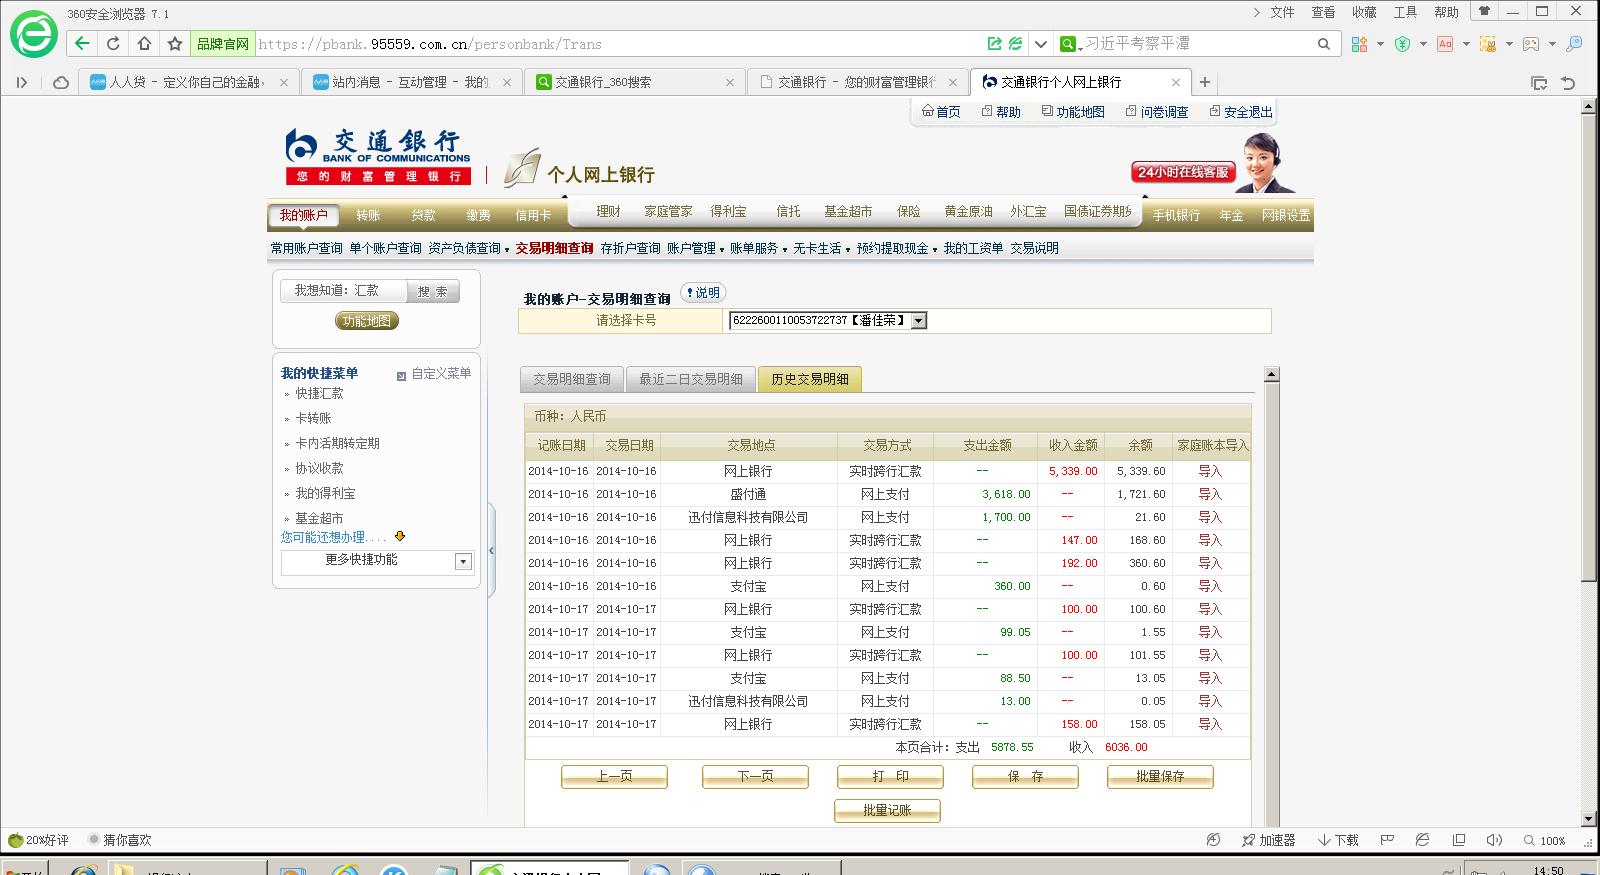Switch to the 最近二日交易明细 tab

pos(690,380)
